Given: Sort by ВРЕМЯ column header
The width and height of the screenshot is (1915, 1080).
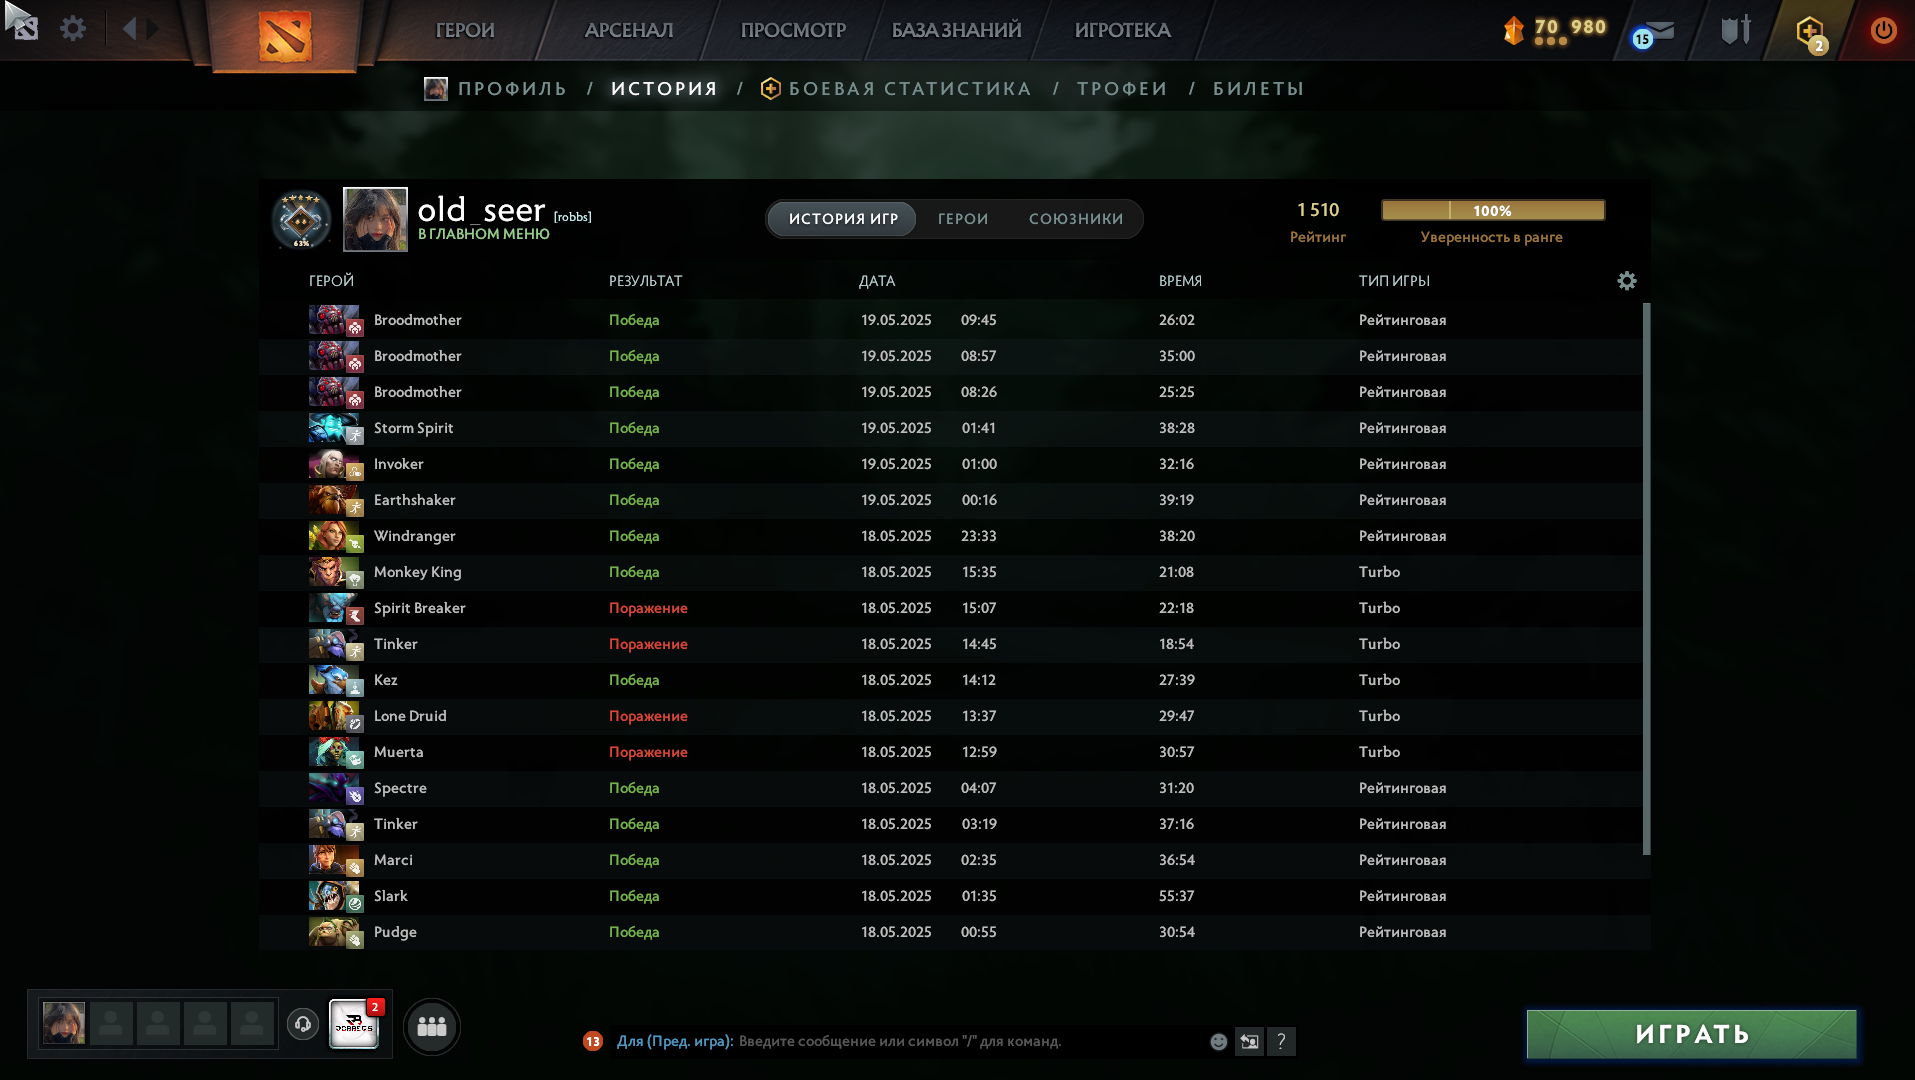Looking at the screenshot, I should pos(1180,281).
